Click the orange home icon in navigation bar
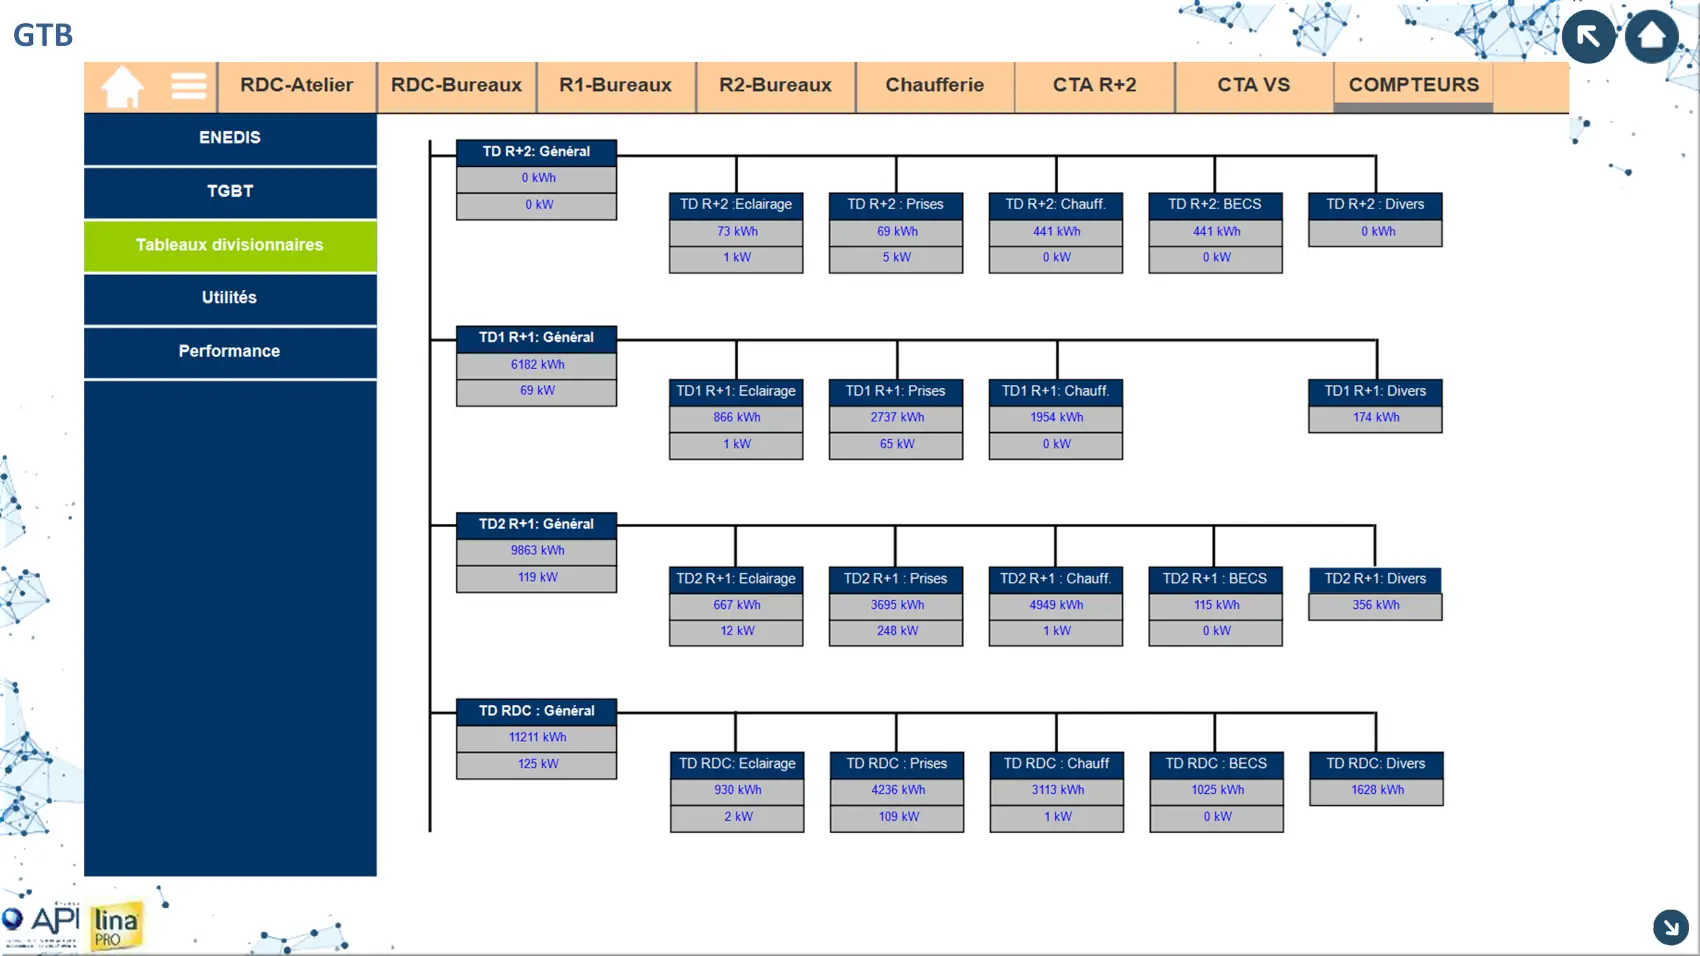 tap(122, 87)
